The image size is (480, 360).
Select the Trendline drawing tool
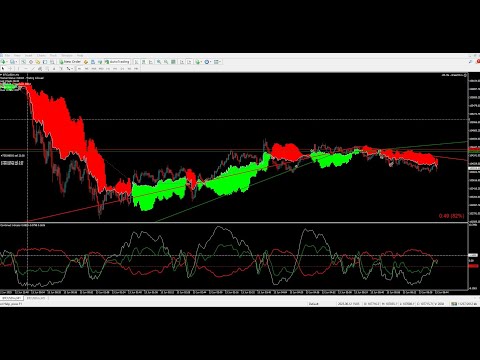click(x=33, y=68)
